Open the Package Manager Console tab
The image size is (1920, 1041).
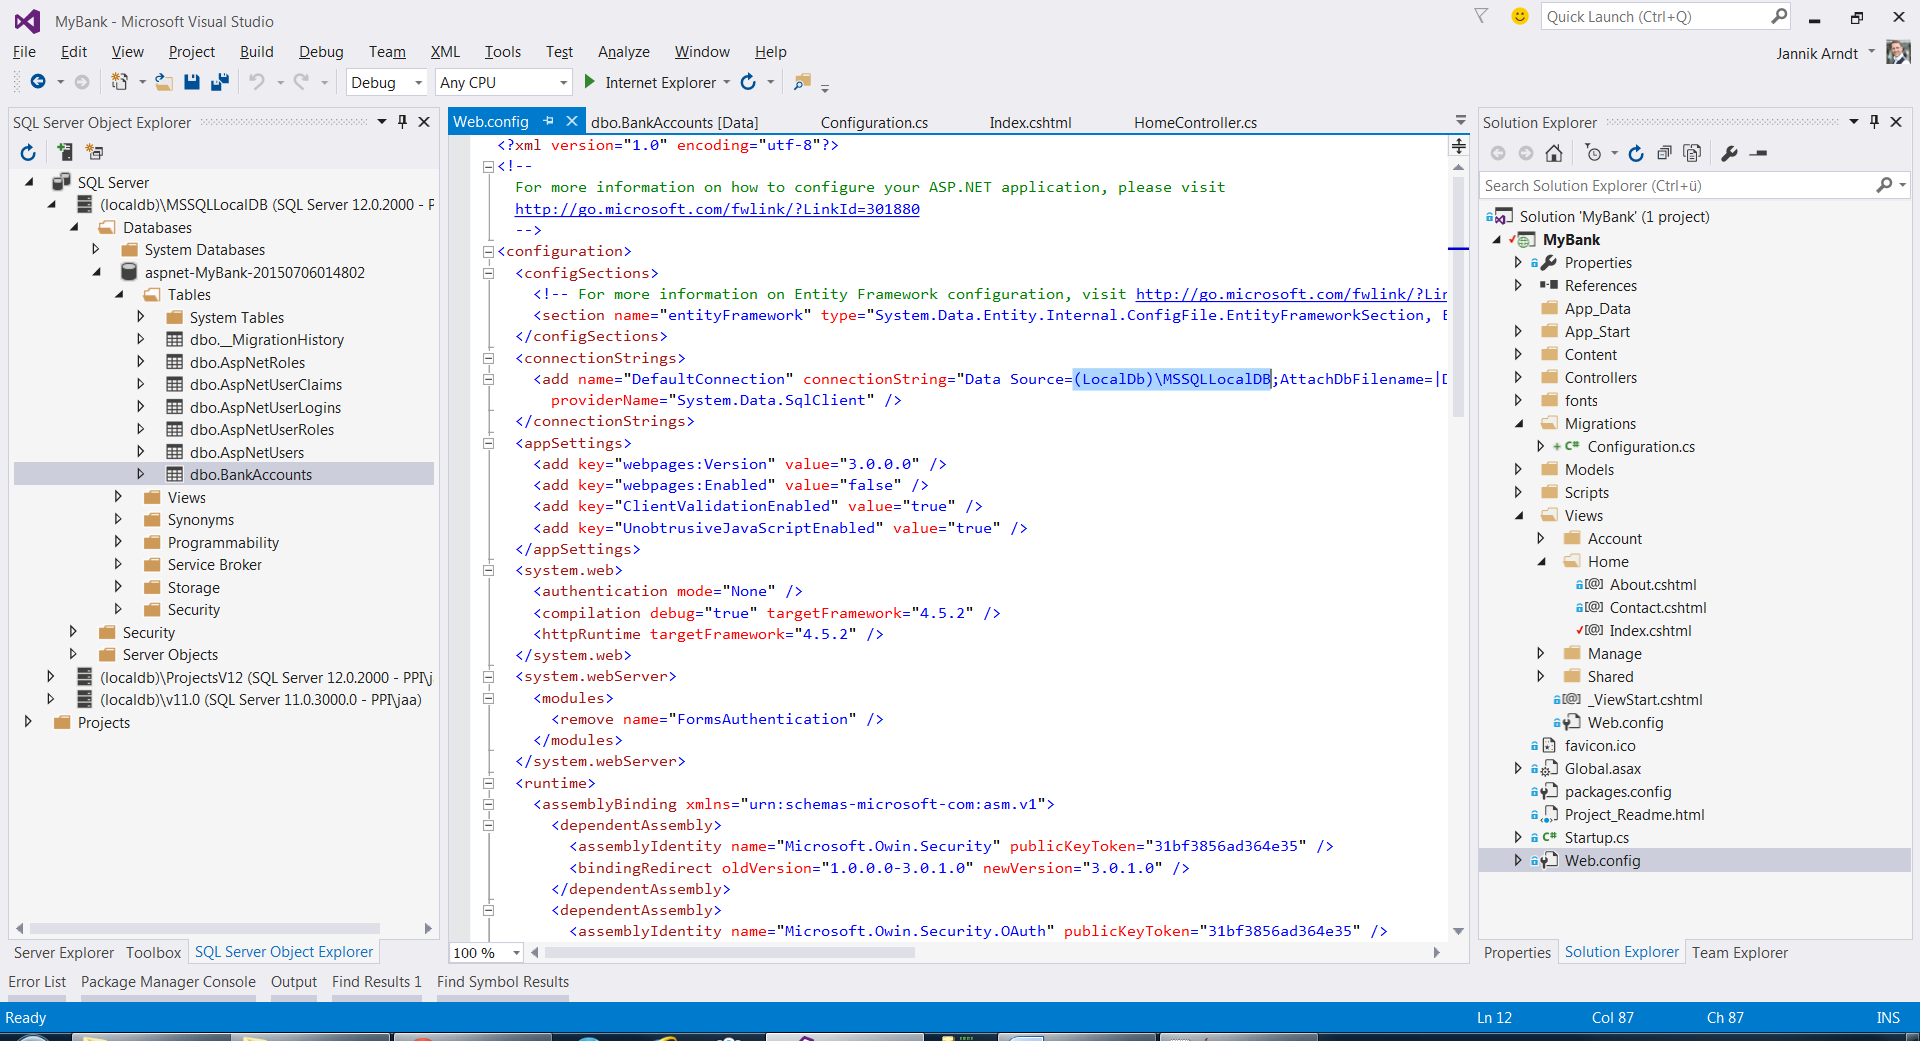[x=168, y=982]
